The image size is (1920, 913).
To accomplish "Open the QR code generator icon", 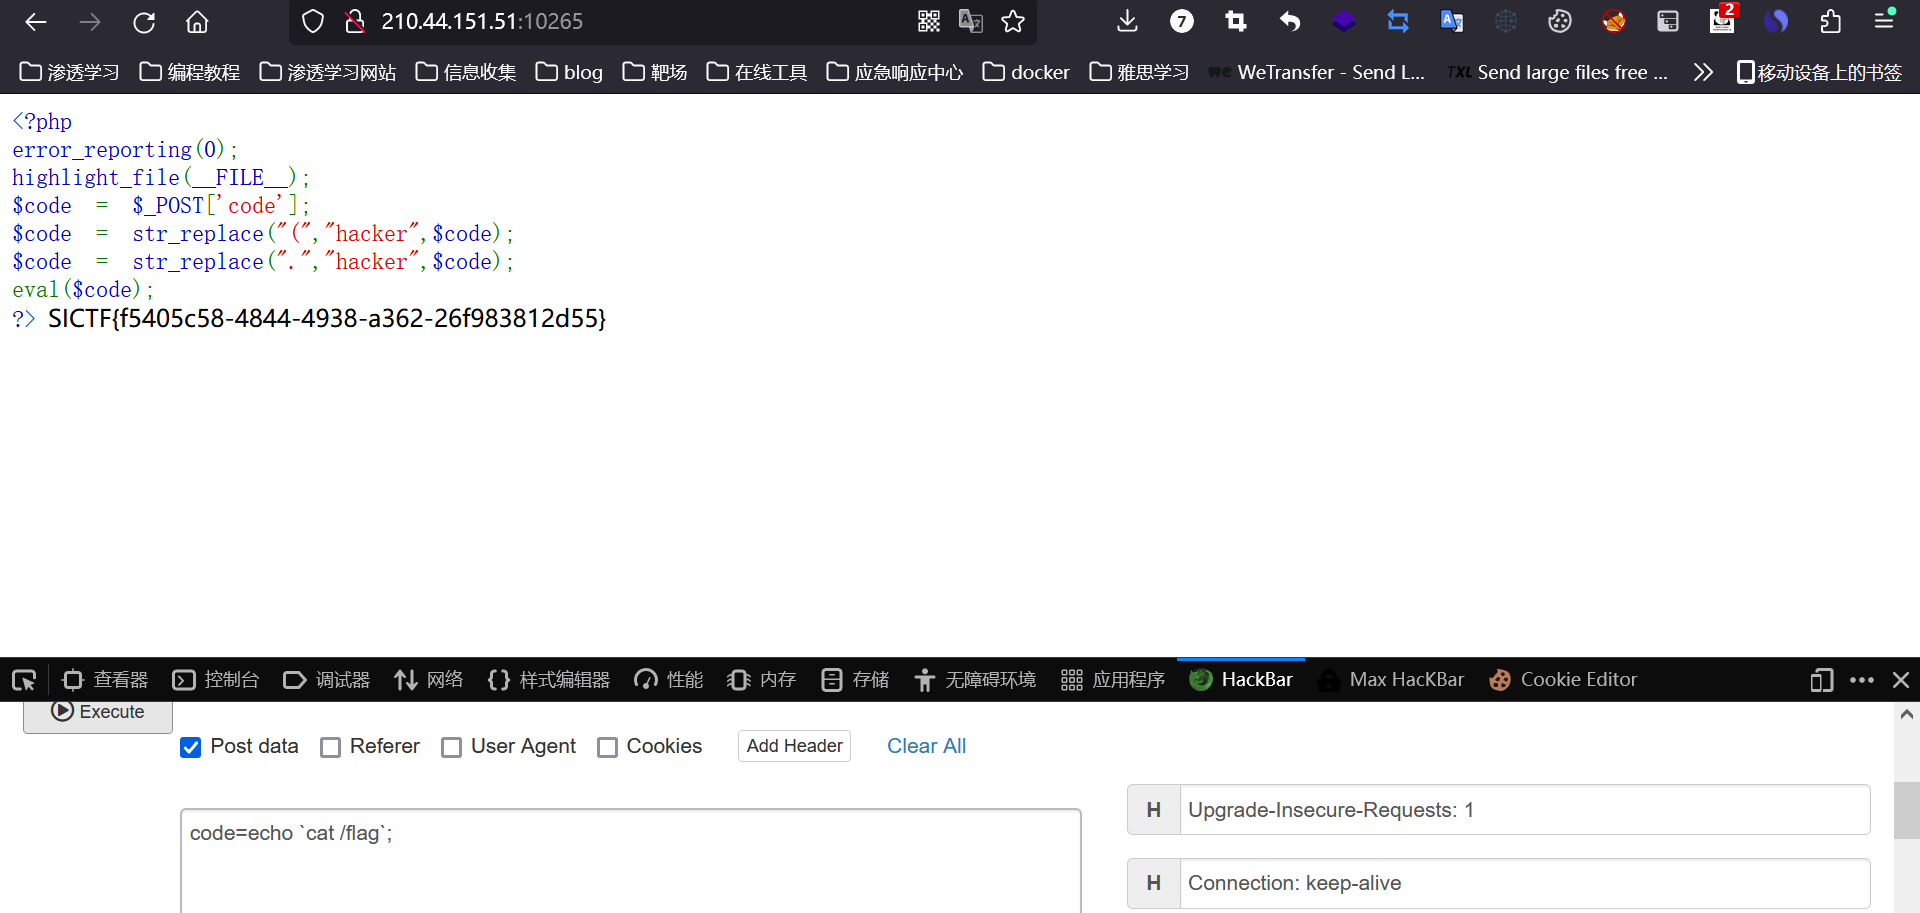I will click(x=929, y=21).
